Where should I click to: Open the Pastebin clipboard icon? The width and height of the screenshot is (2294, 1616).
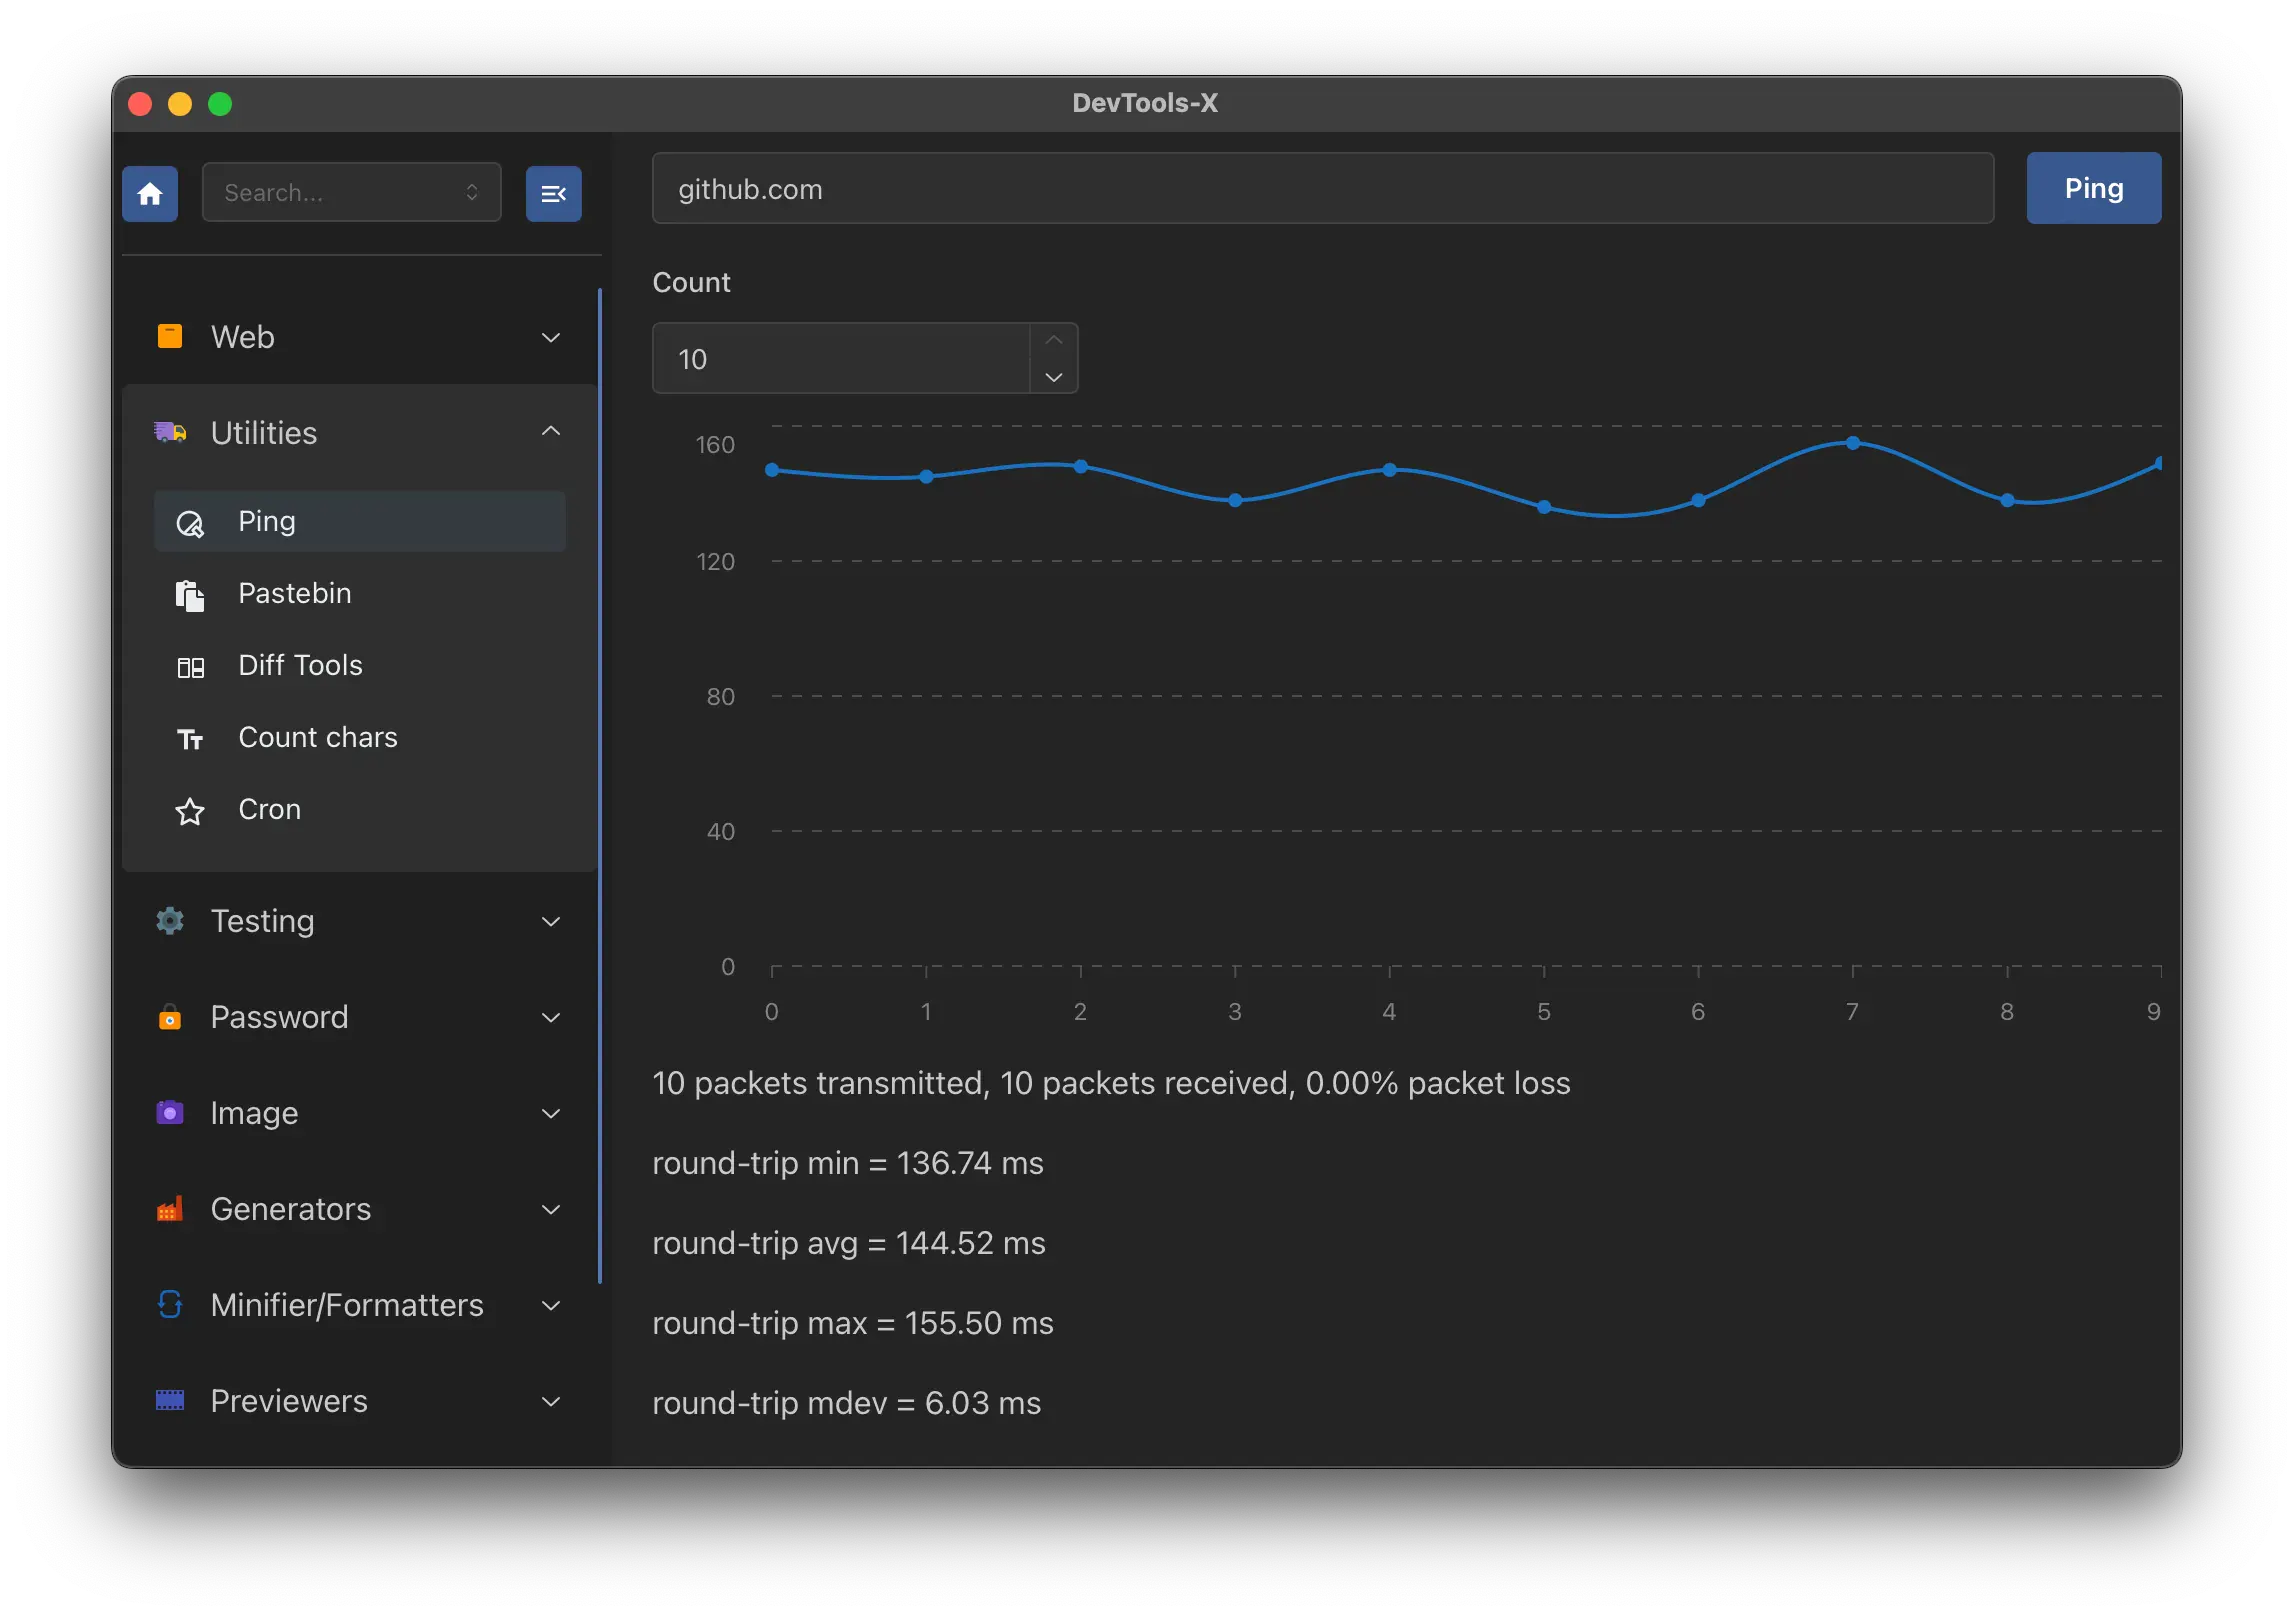[190, 595]
